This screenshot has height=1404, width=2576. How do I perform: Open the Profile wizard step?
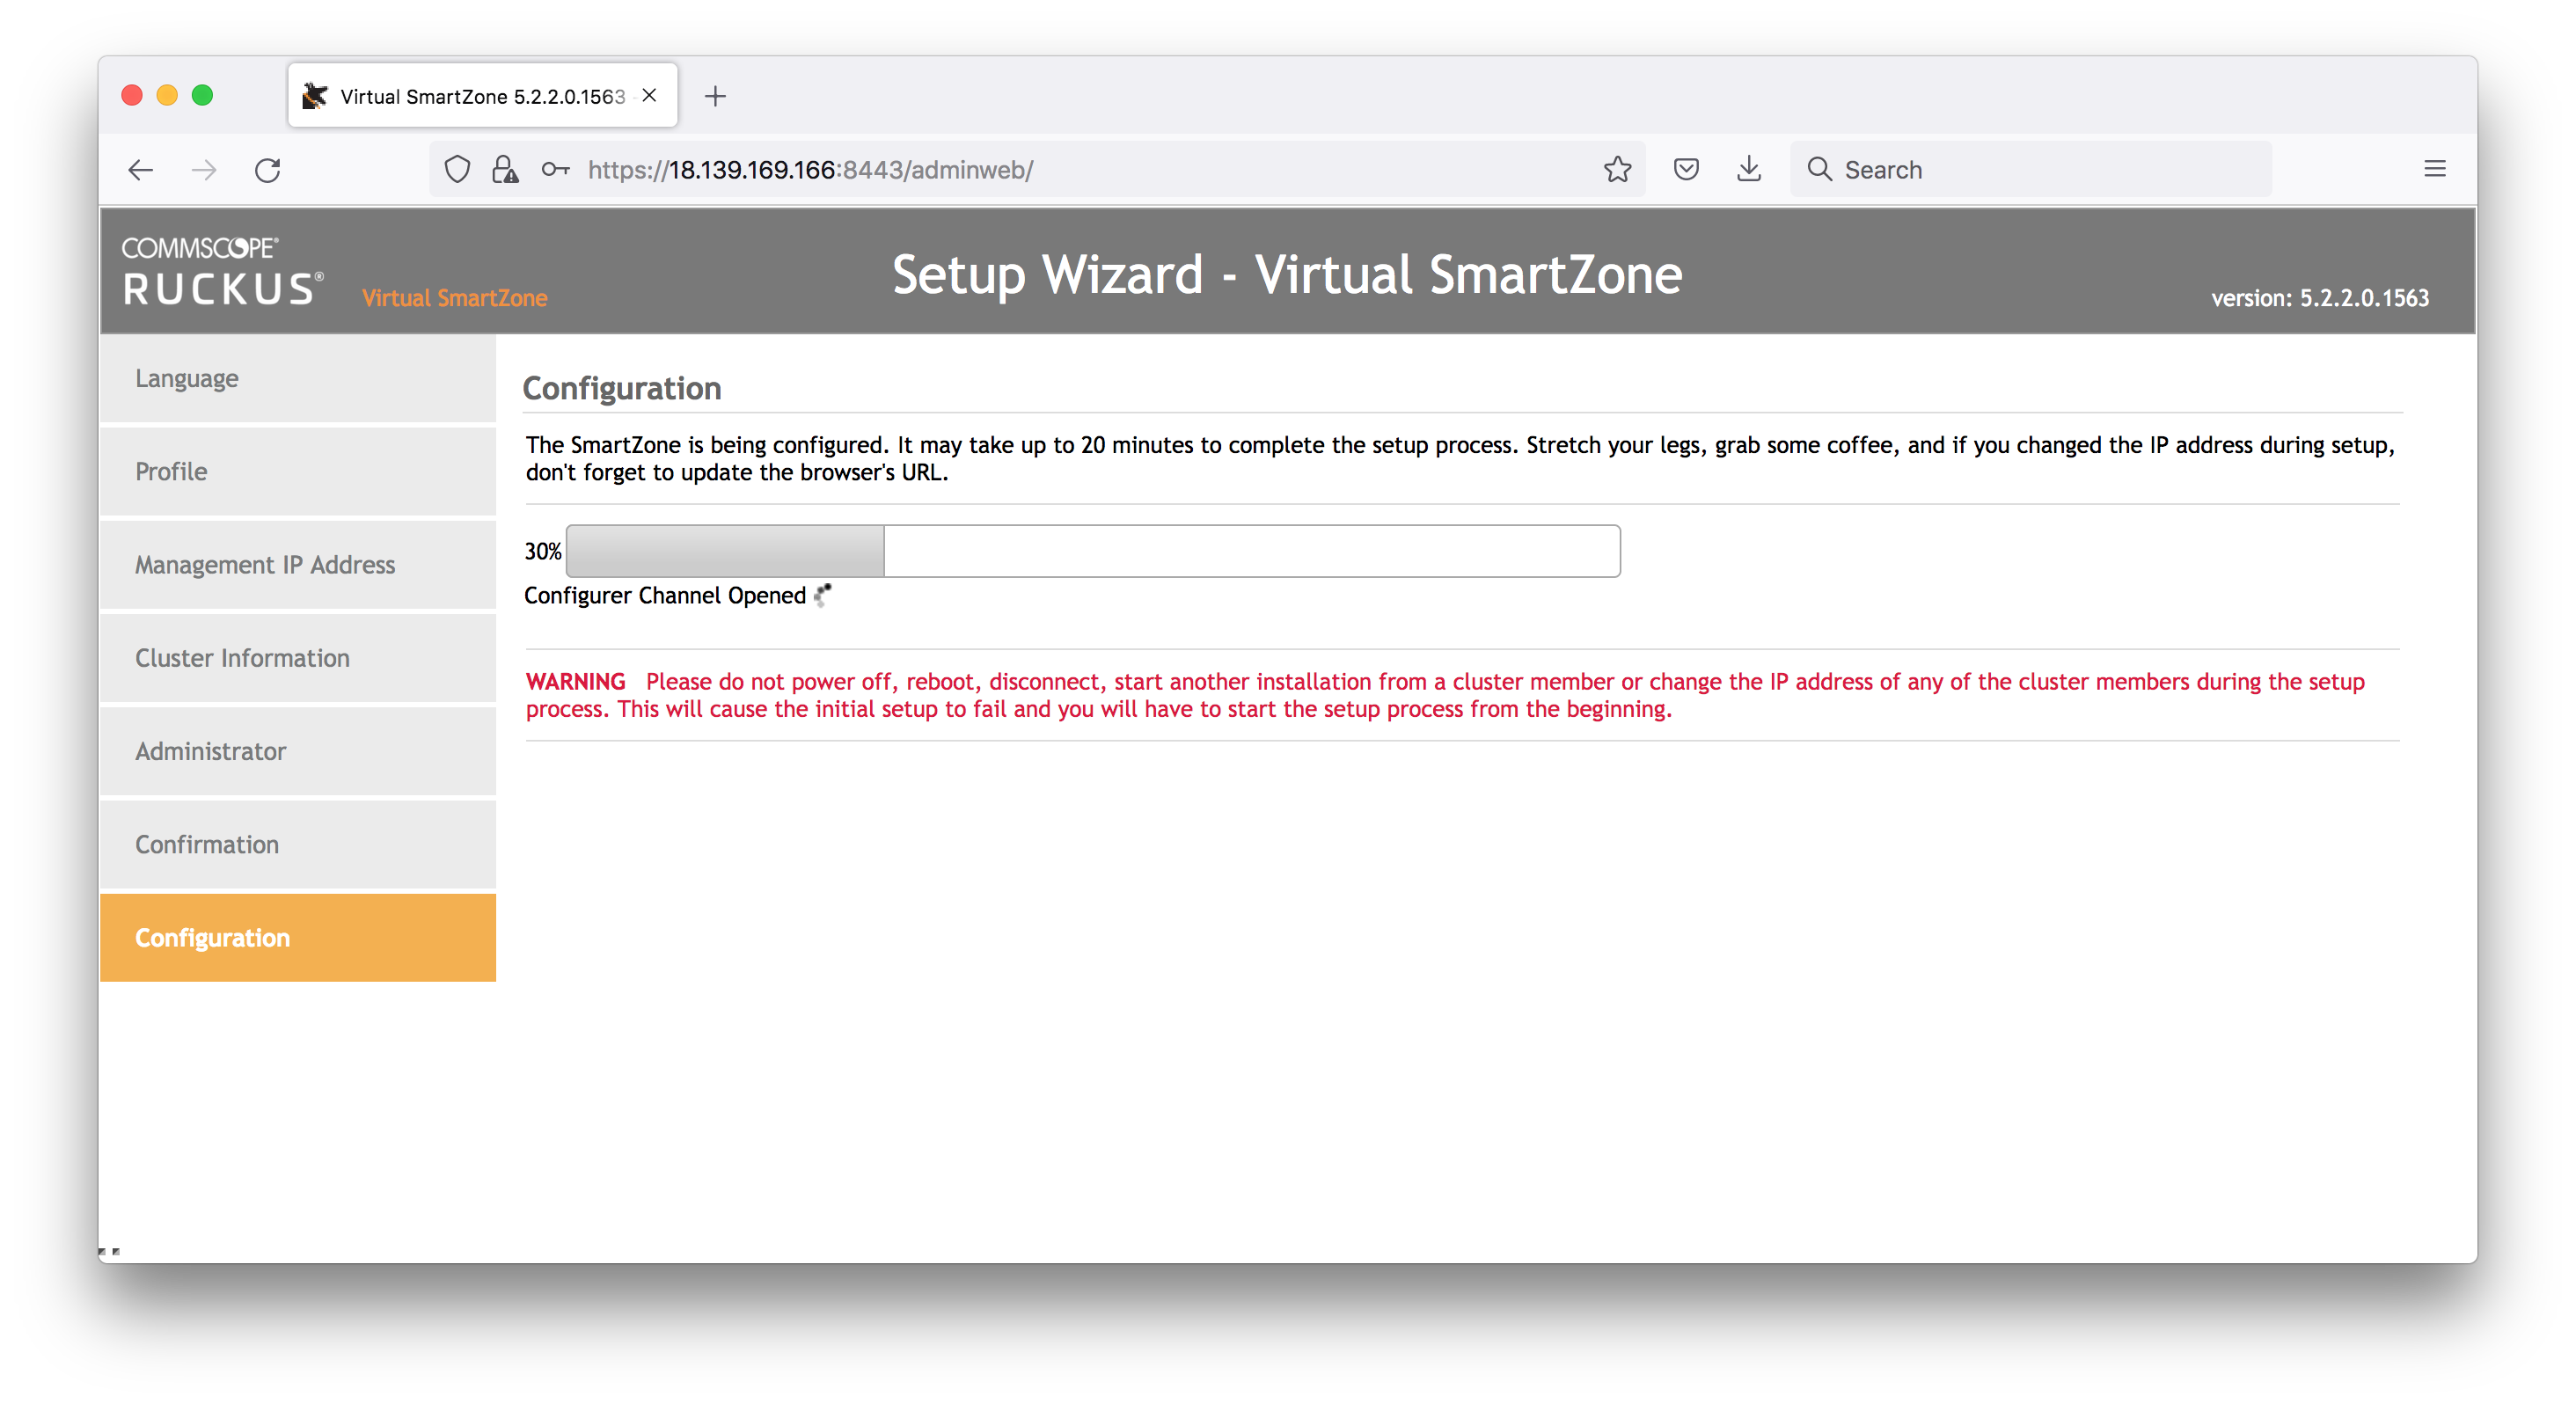coord(298,472)
